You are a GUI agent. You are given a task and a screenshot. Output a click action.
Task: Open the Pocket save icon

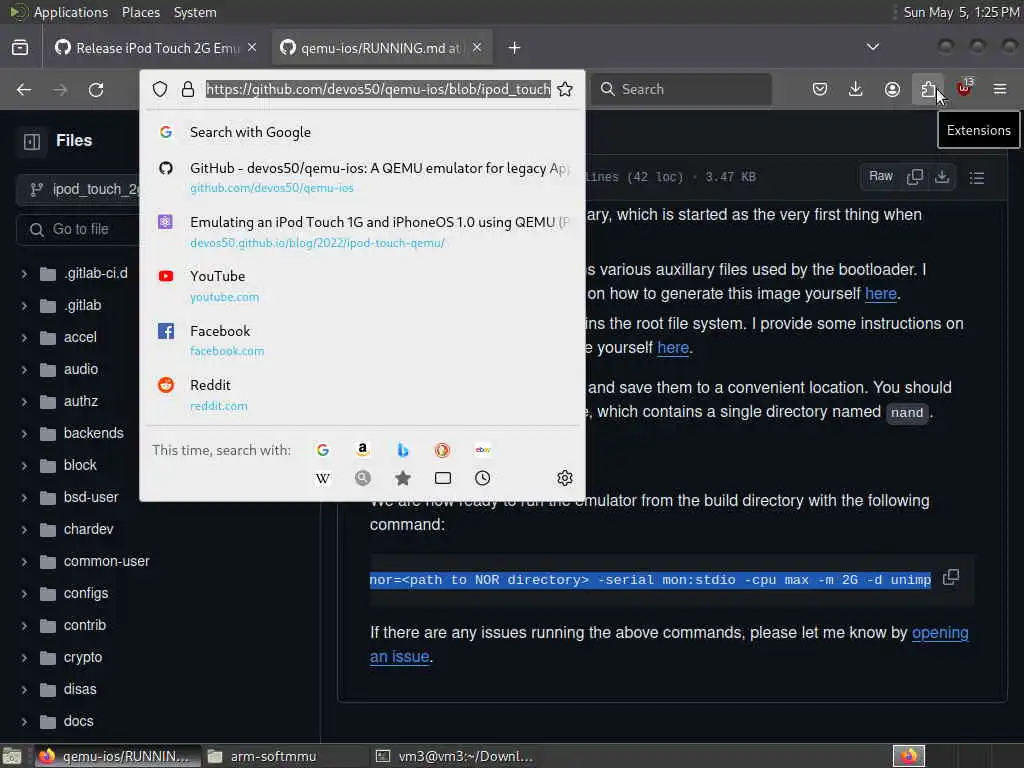(x=820, y=89)
